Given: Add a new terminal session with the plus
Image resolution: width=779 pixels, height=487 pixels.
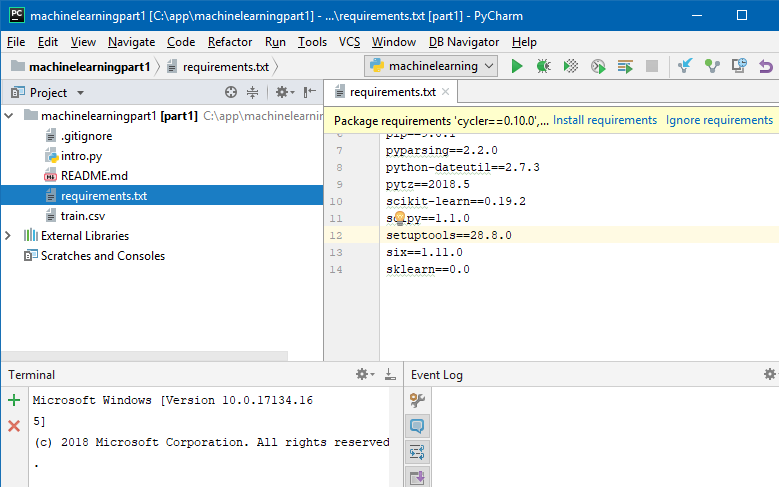Looking at the screenshot, I should pos(14,400).
